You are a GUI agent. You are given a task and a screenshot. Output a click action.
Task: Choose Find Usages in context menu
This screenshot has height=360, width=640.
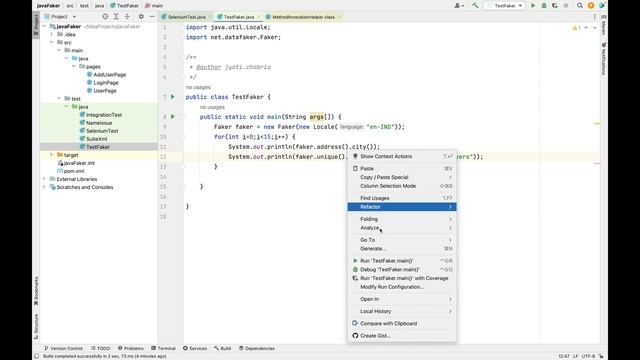[x=402, y=198]
